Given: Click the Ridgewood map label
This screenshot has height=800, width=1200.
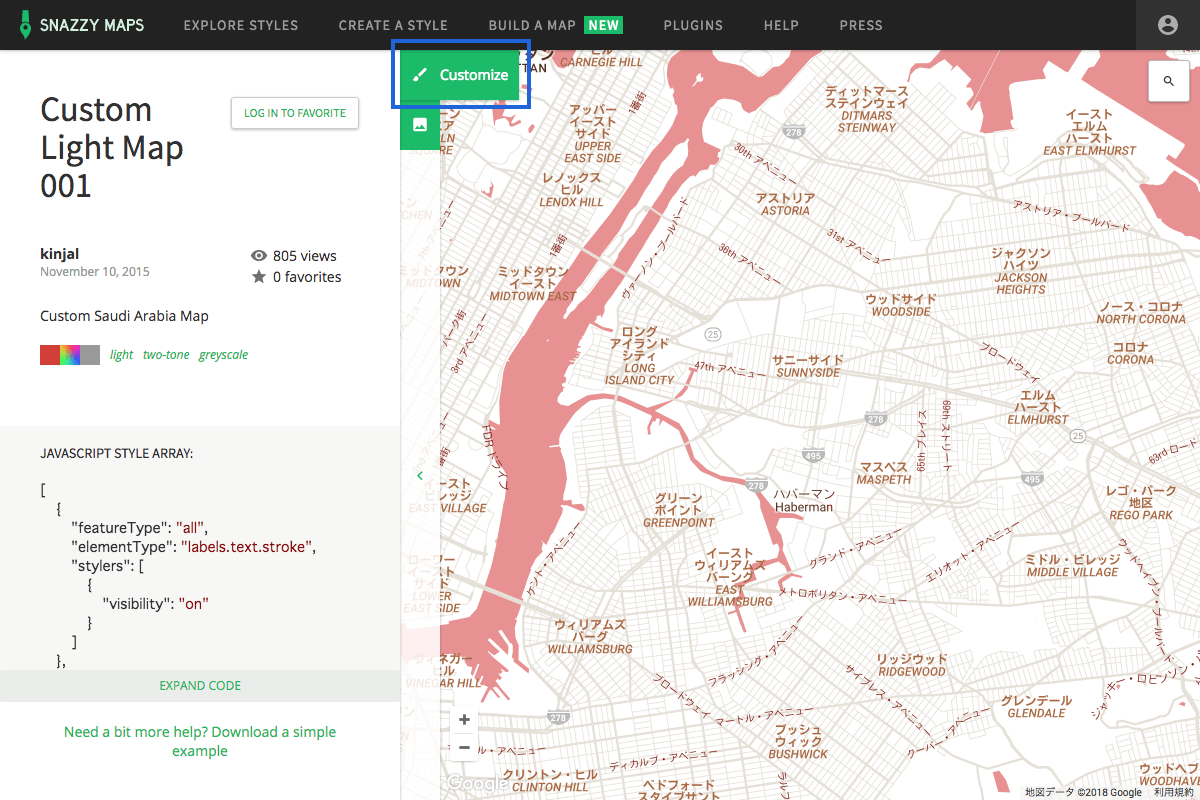Looking at the screenshot, I should [x=911, y=665].
